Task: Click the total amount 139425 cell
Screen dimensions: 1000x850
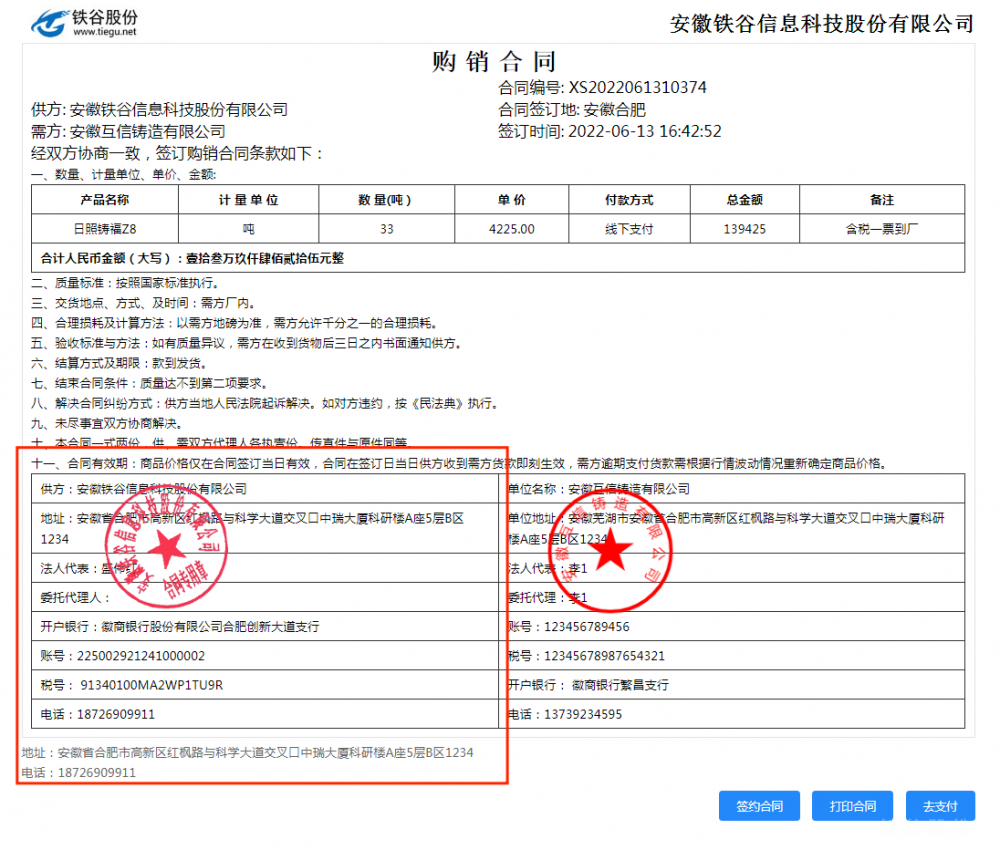Action: [x=744, y=229]
